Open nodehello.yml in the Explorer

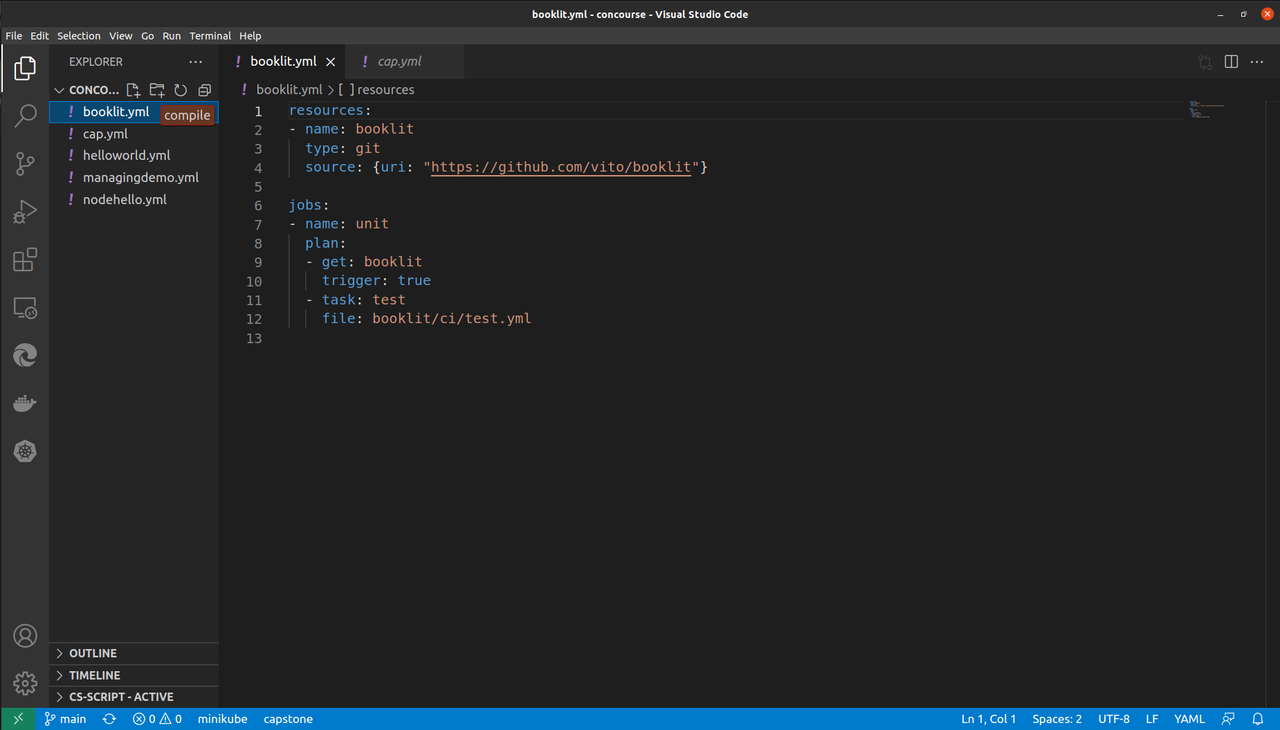click(x=134, y=200)
